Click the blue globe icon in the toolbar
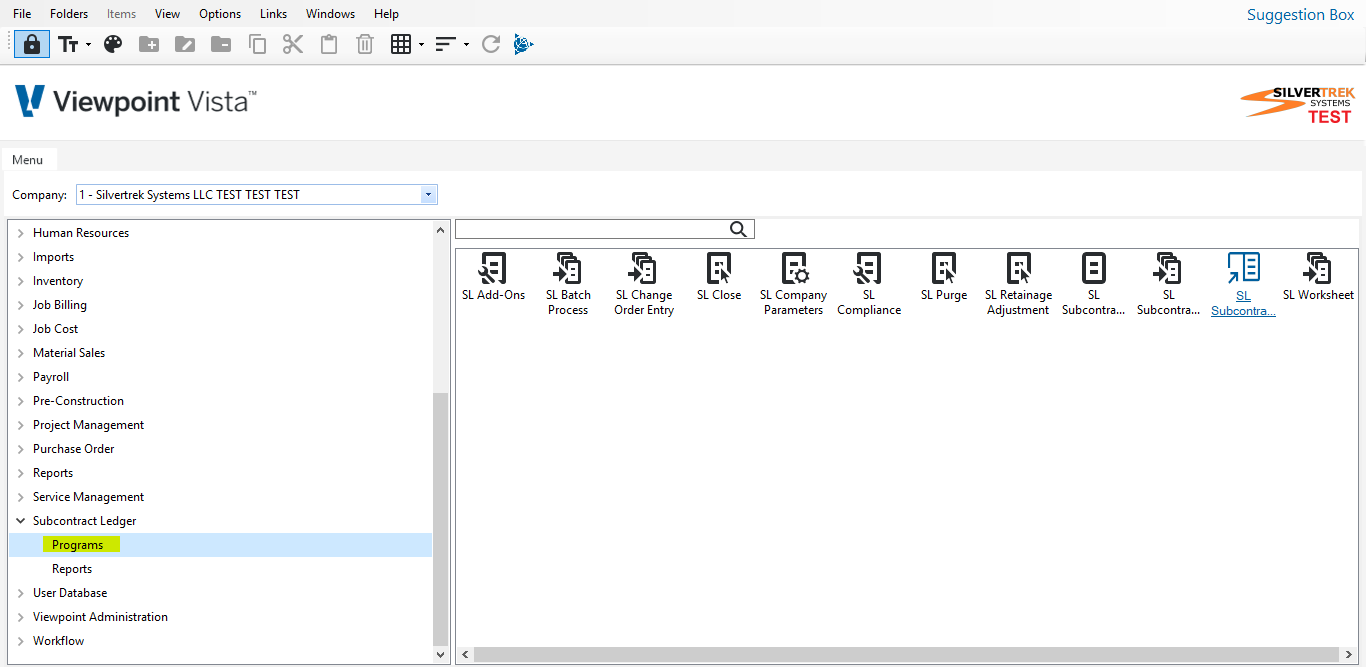The width and height of the screenshot is (1366, 667). (524, 44)
